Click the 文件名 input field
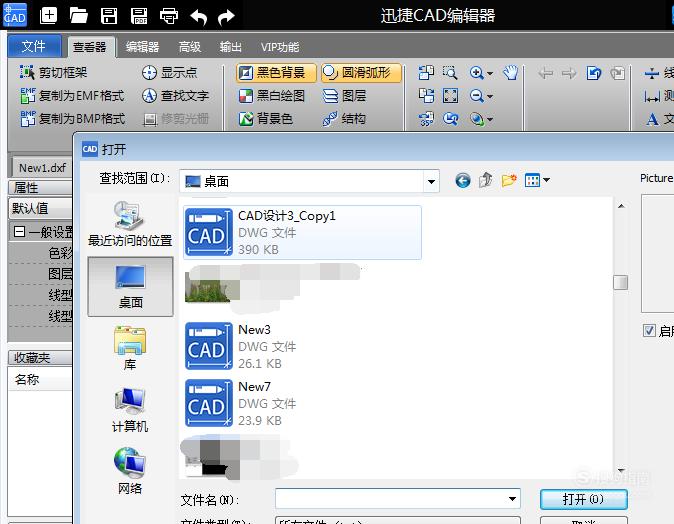 coord(390,499)
